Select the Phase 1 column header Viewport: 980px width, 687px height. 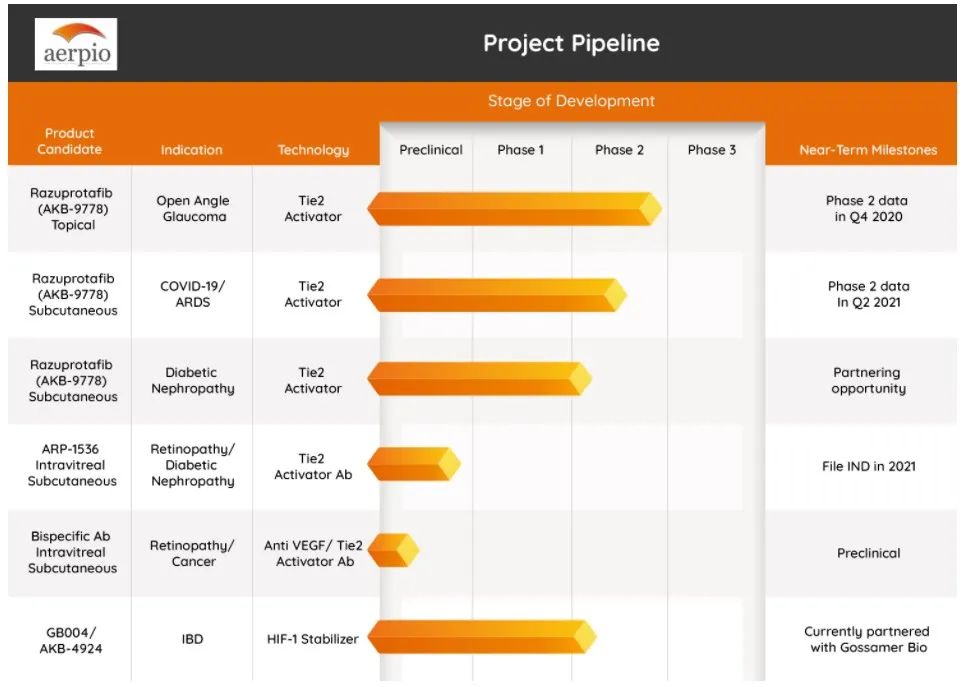click(521, 150)
